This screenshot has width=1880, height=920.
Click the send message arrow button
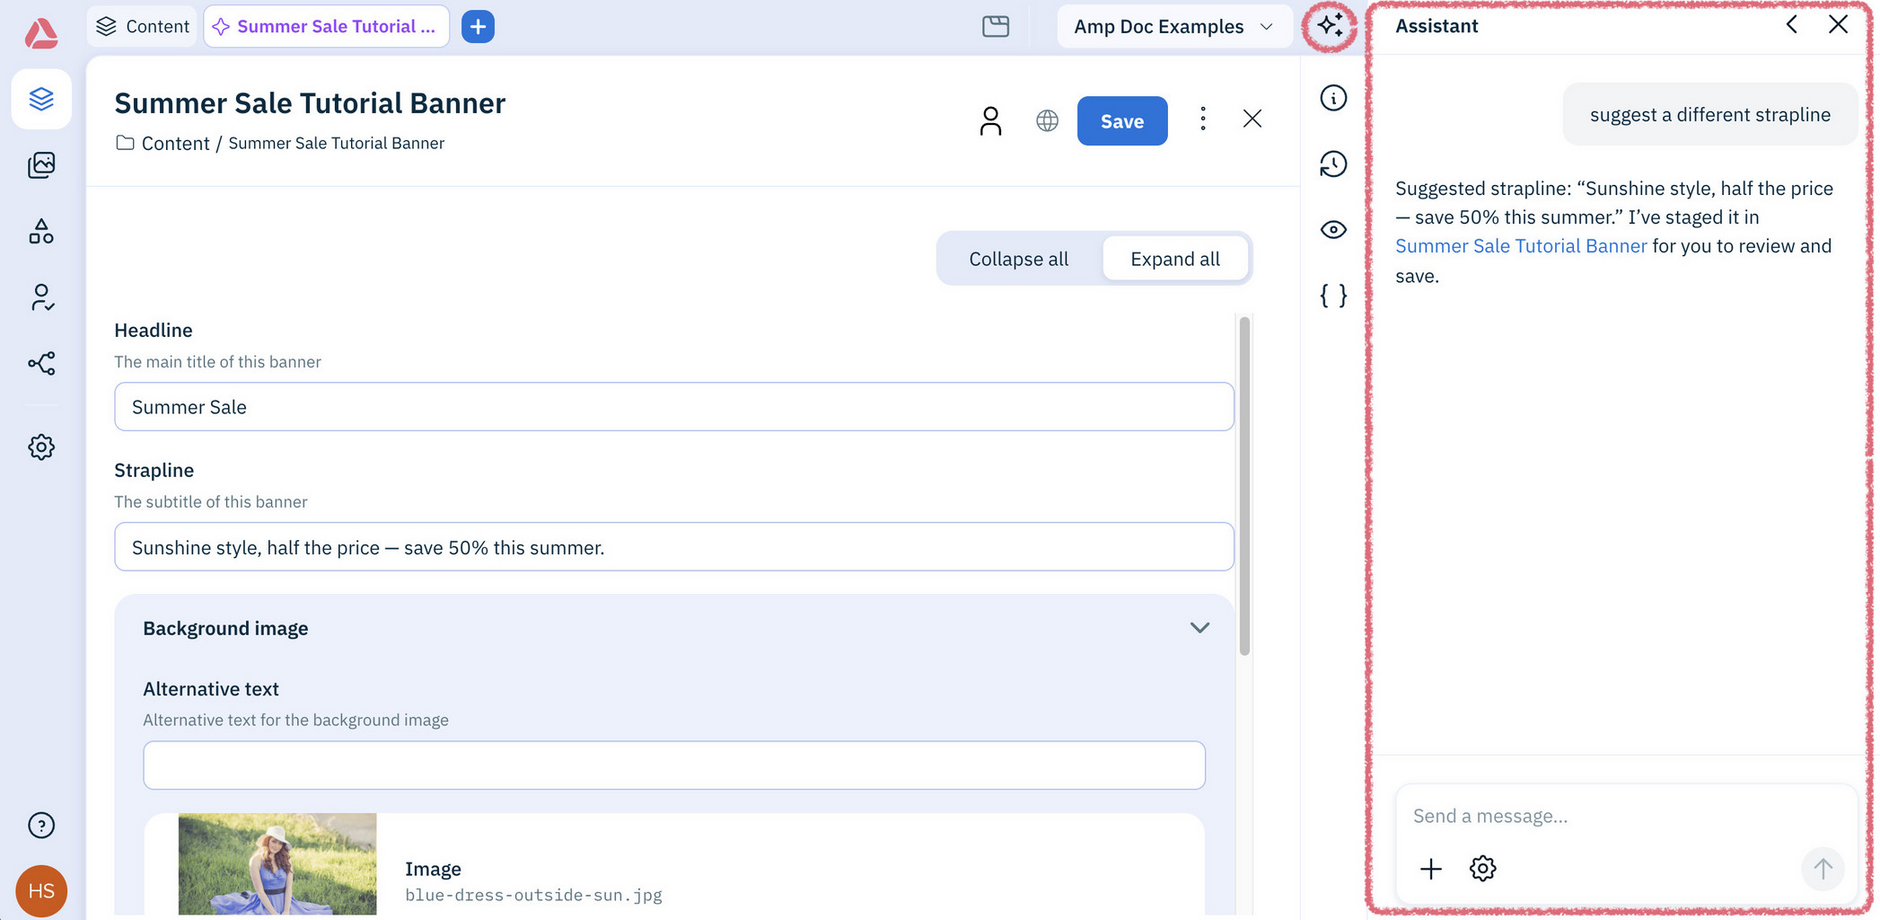click(x=1823, y=869)
